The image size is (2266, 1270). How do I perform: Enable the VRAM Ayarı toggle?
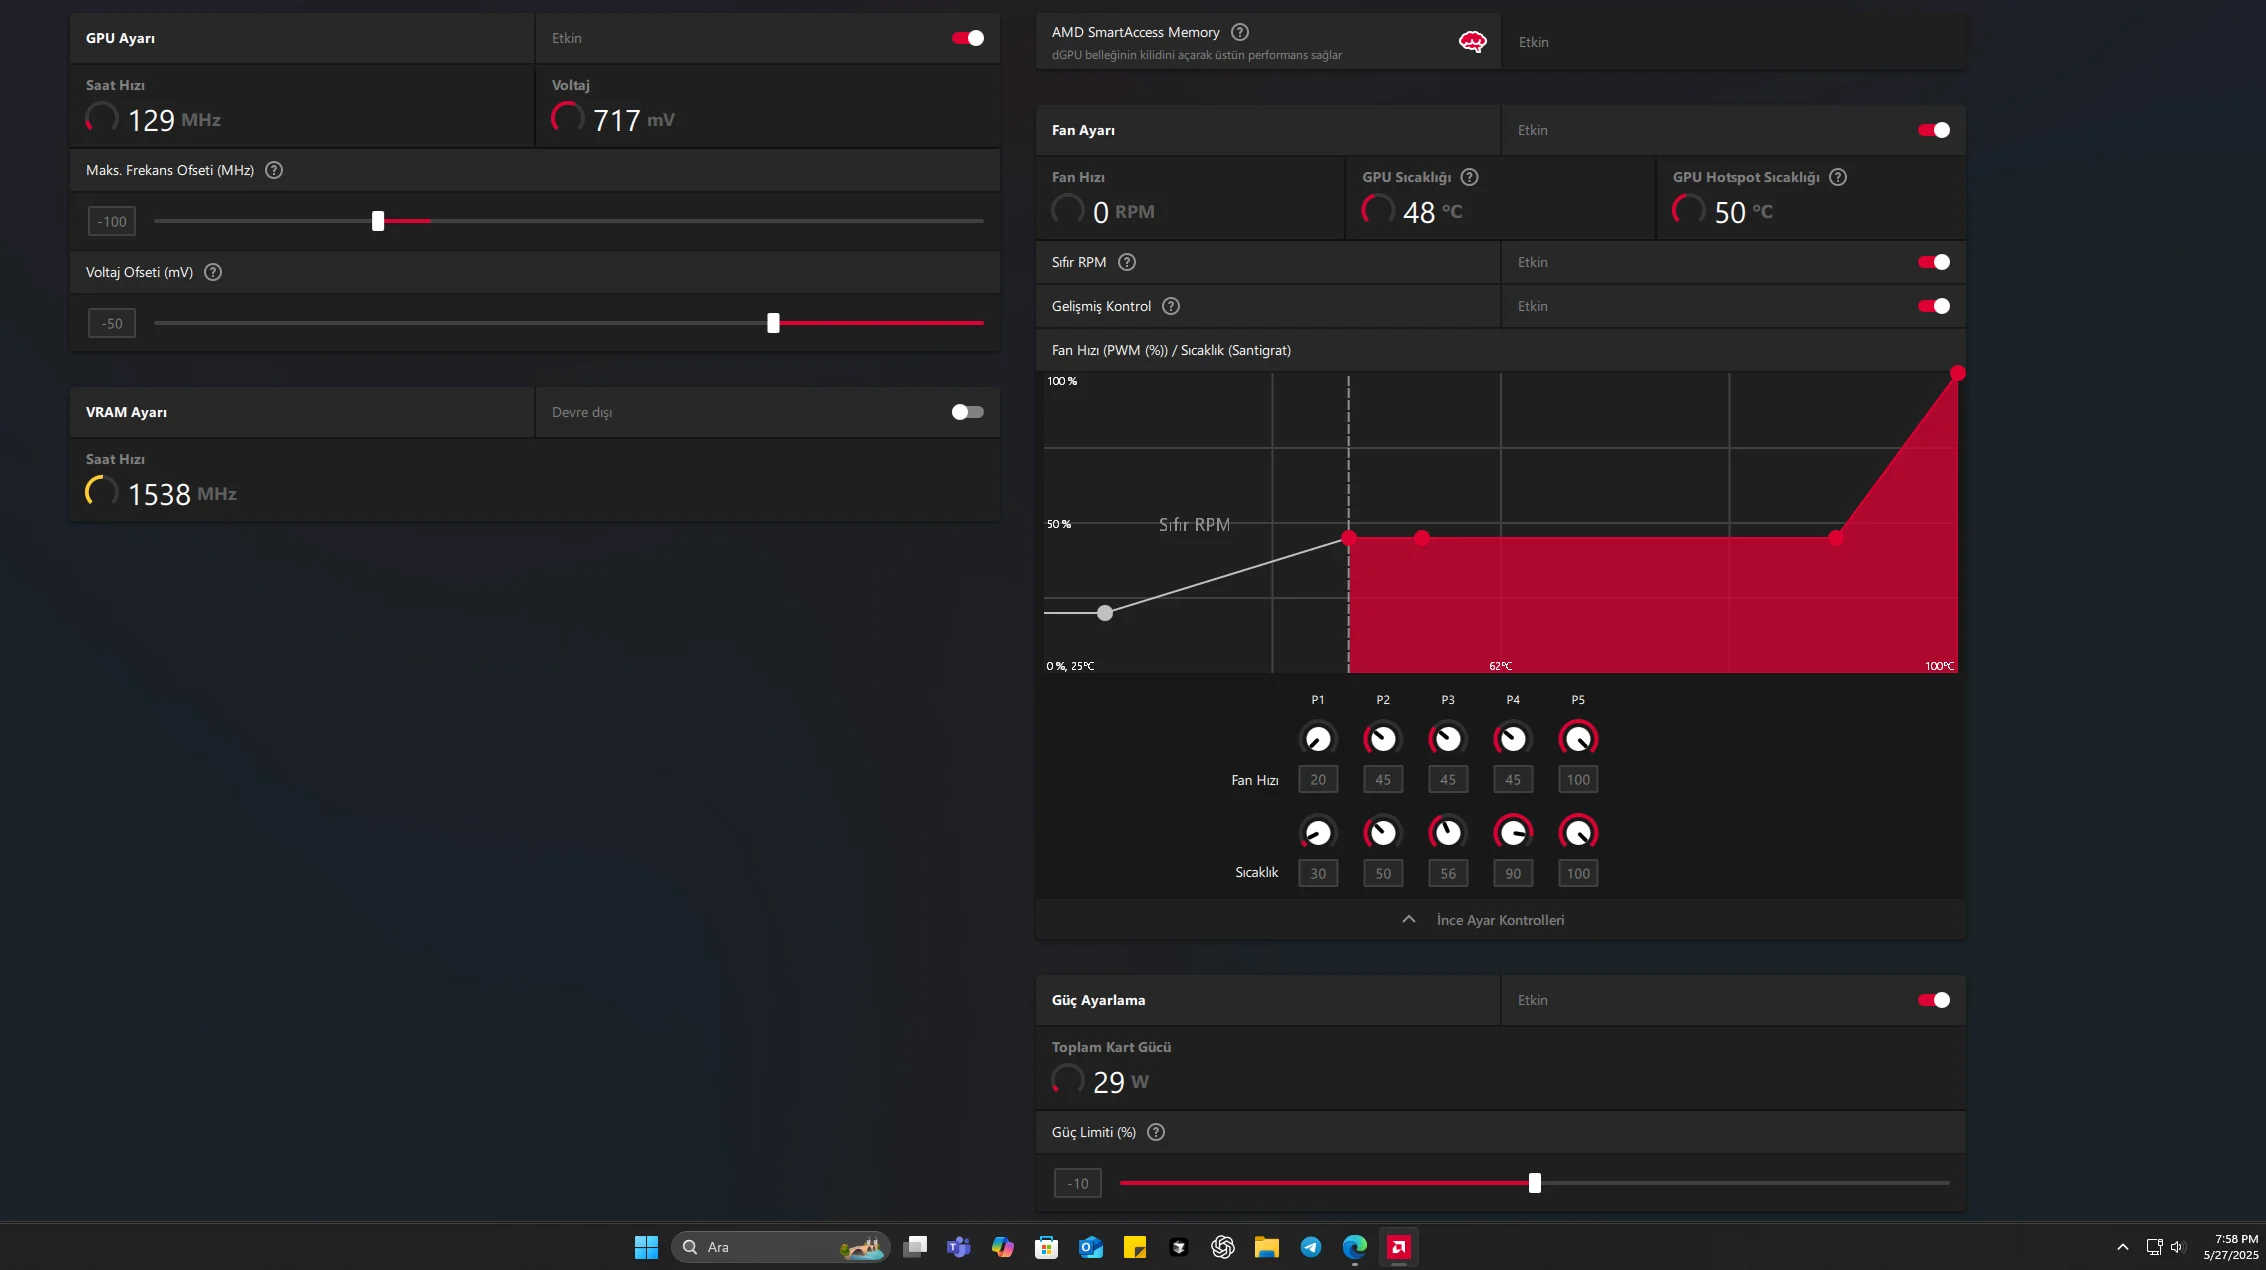click(967, 412)
